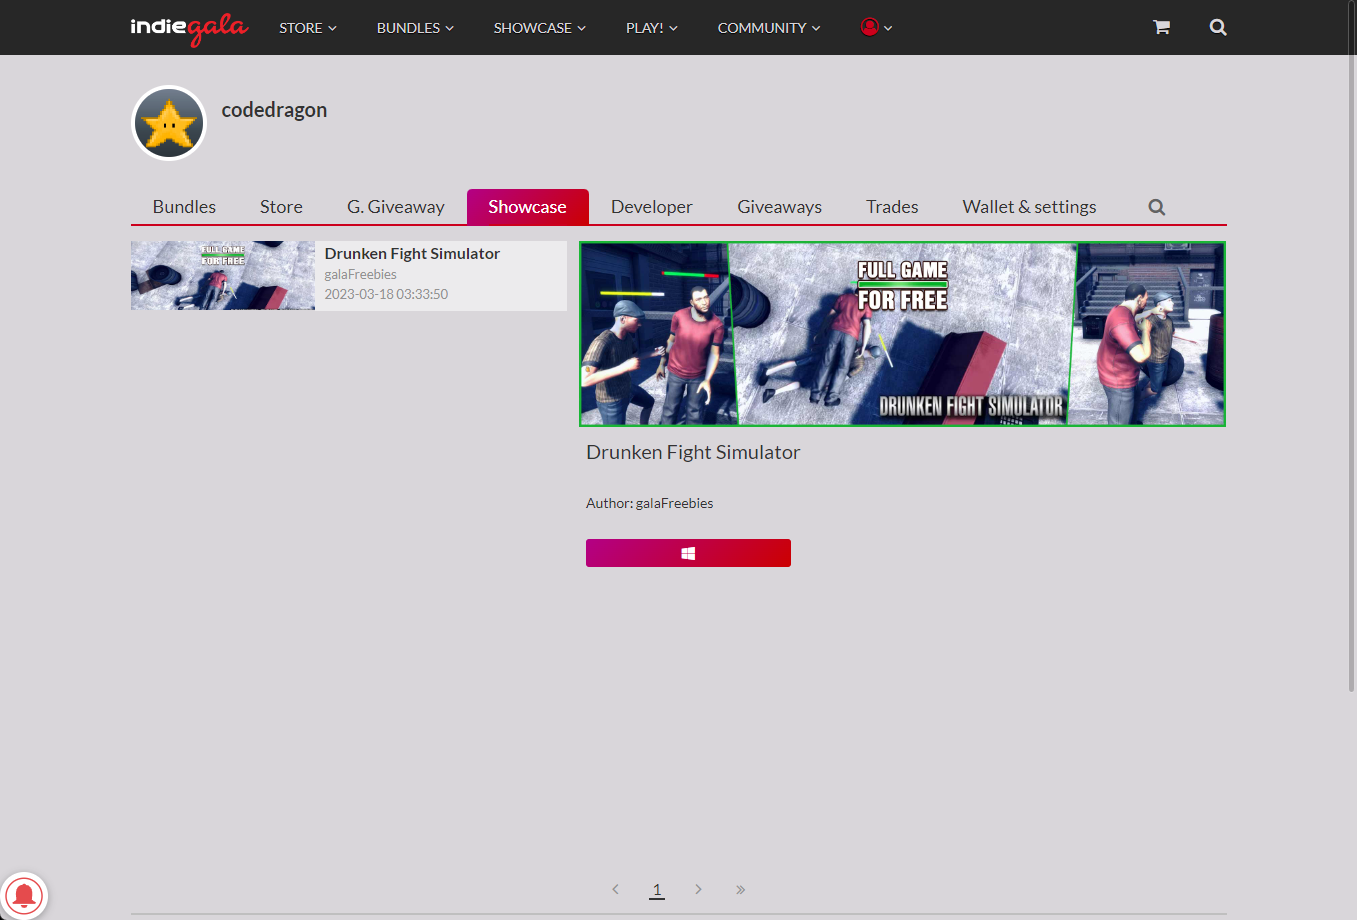
Task: Select page number 1
Action: pyautogui.click(x=657, y=889)
